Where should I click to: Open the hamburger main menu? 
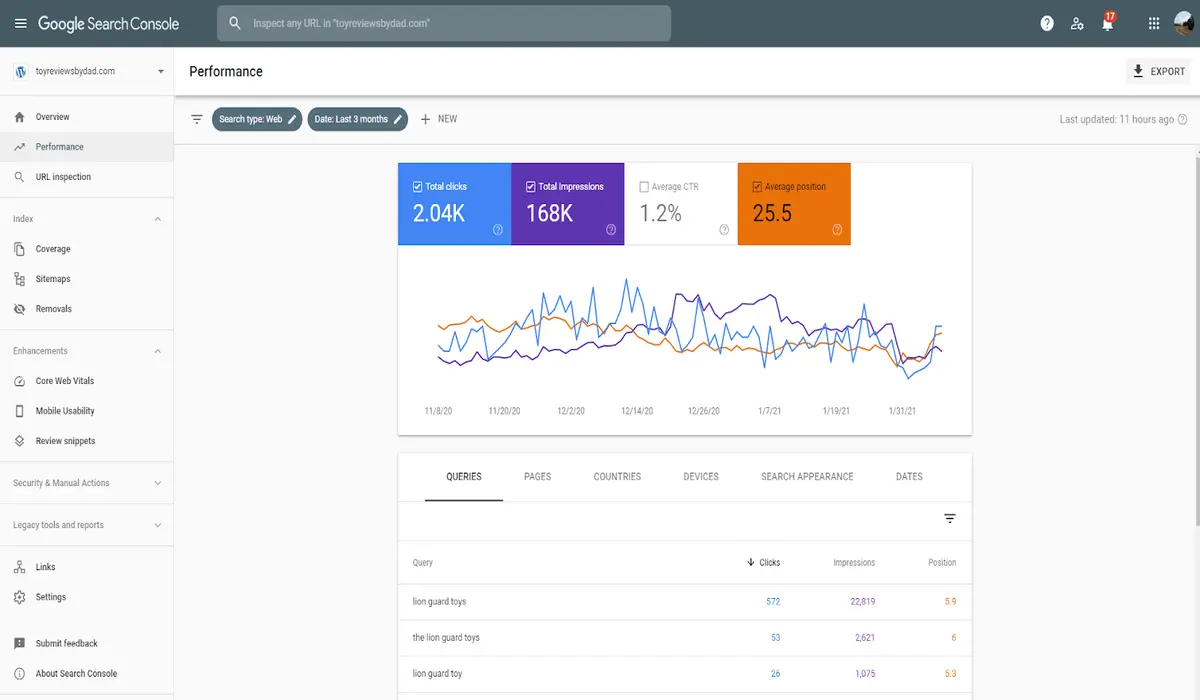20,23
